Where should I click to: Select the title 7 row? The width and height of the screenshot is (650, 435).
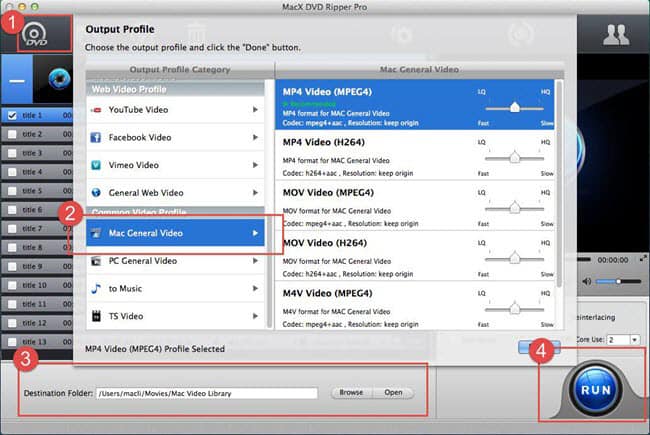tap(37, 228)
